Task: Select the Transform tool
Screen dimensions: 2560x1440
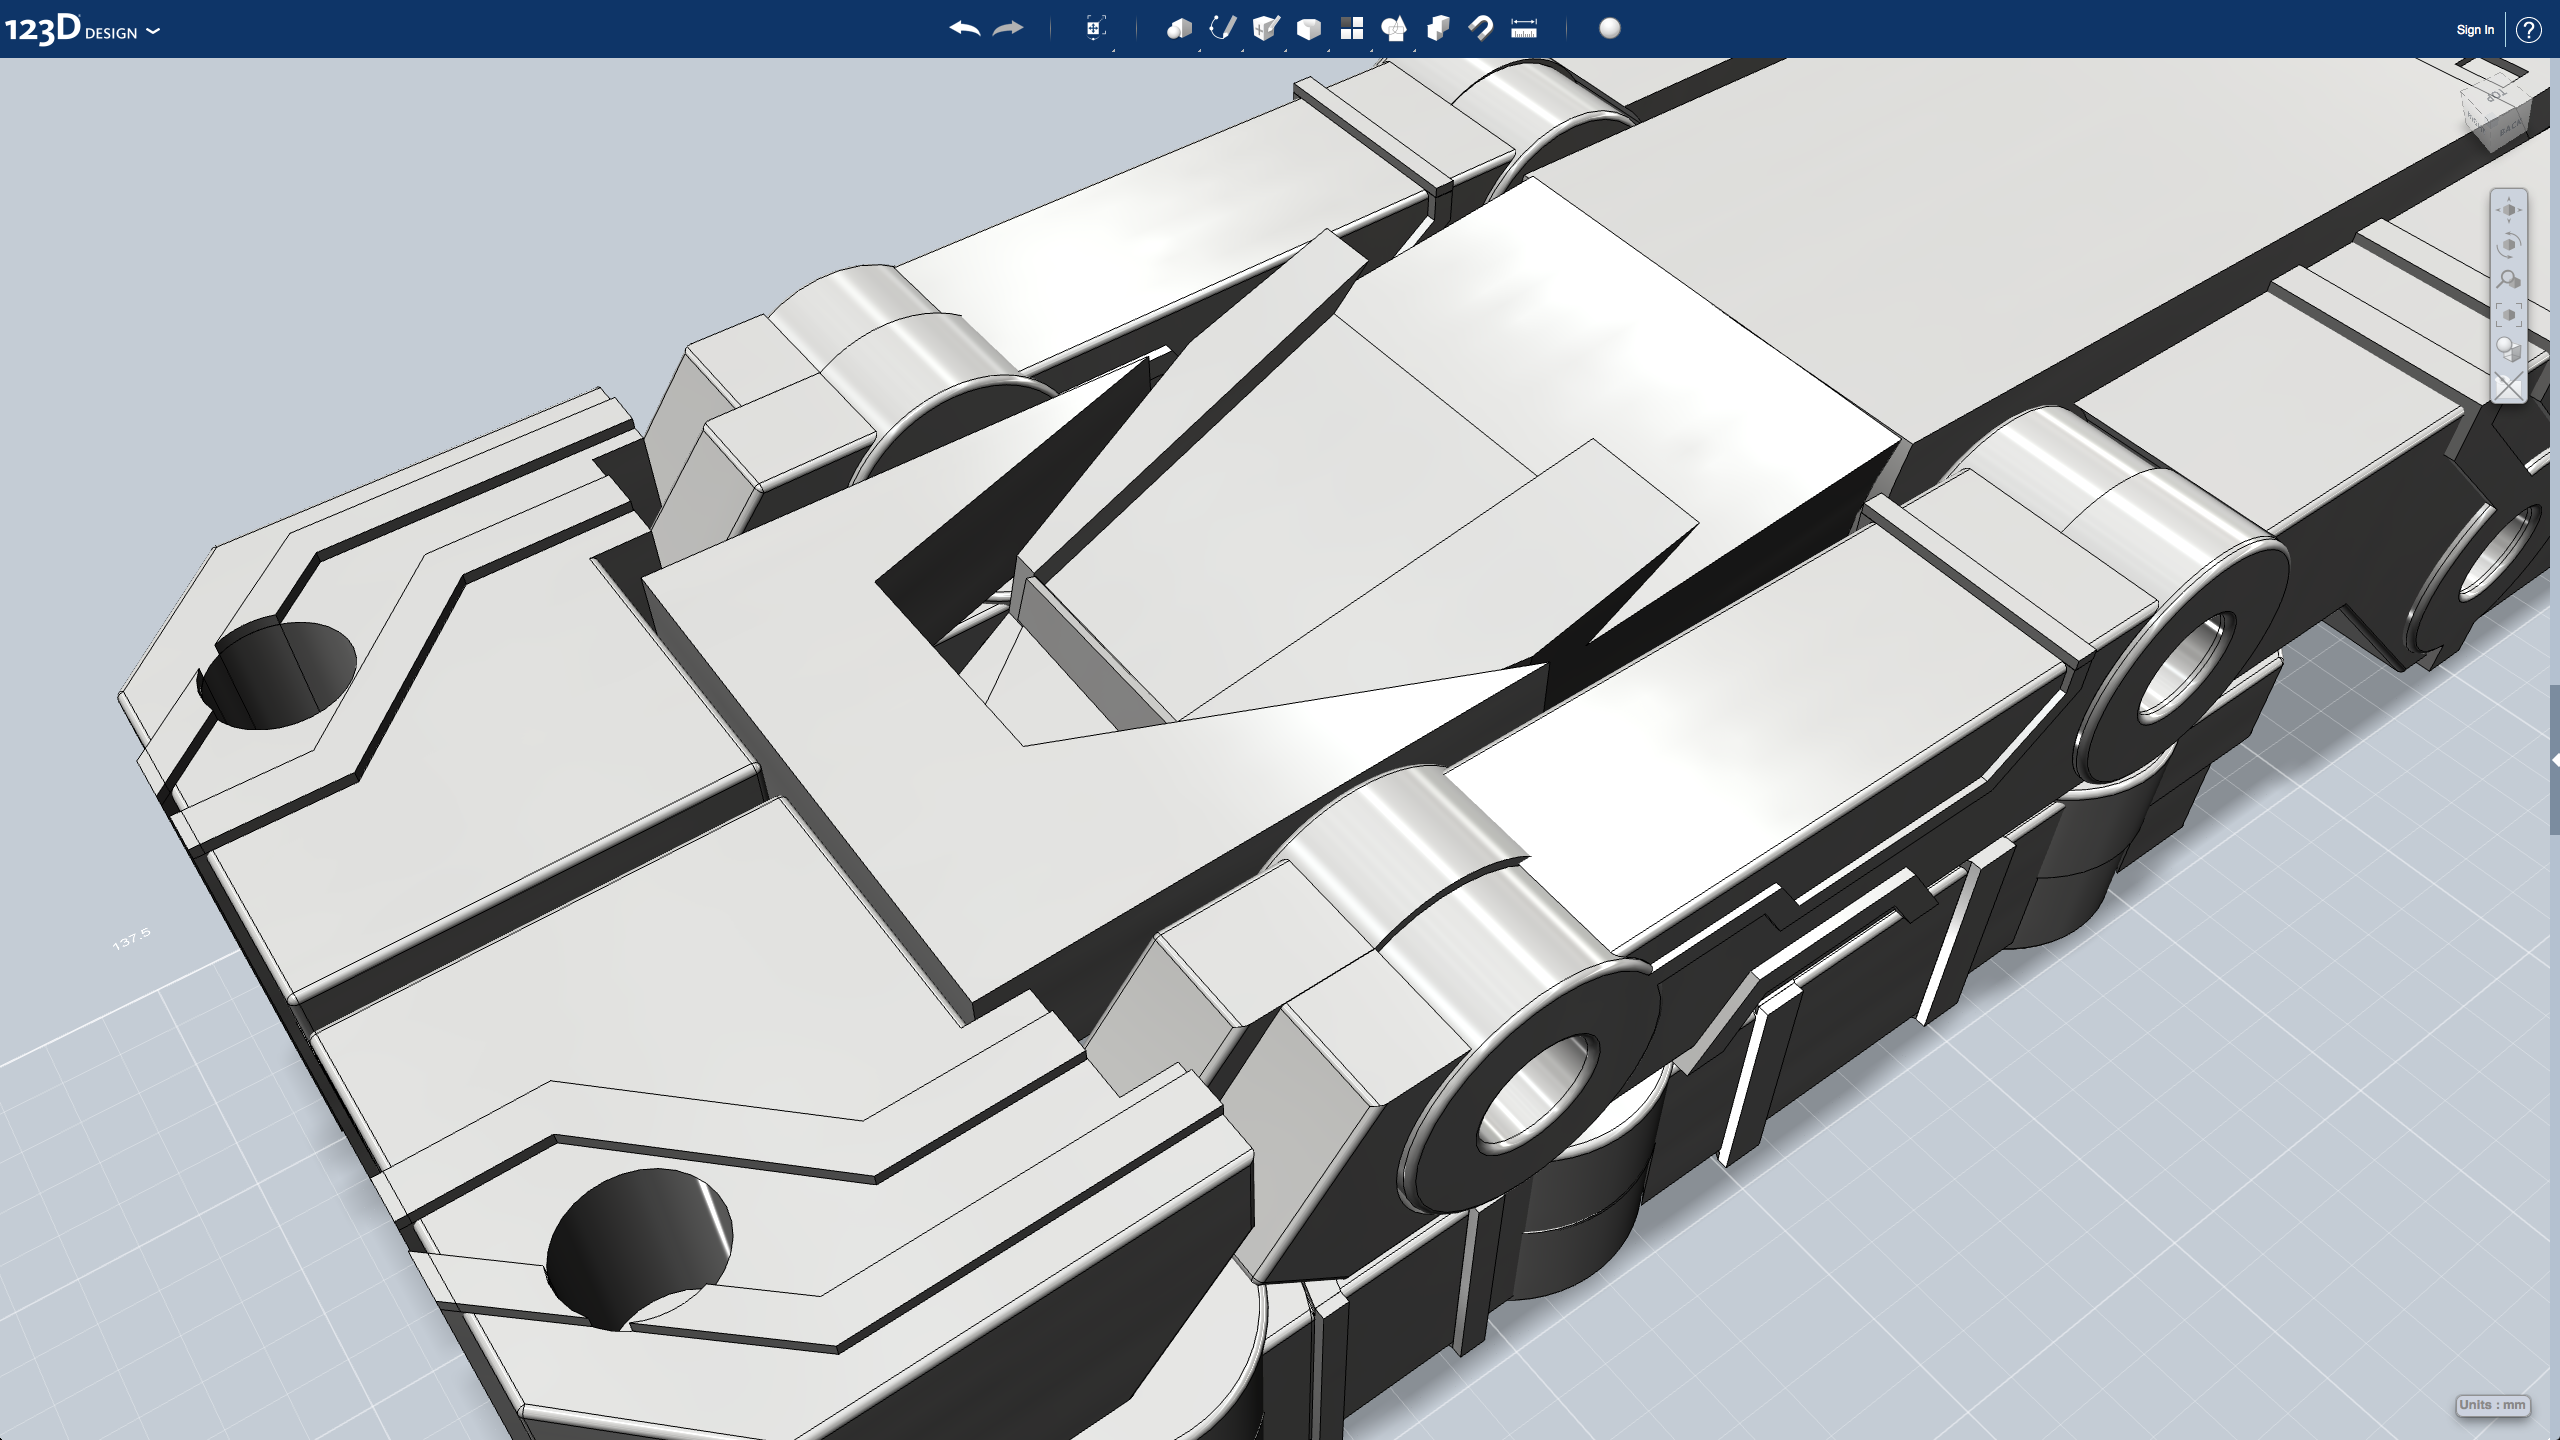Action: pyautogui.click(x=1094, y=29)
